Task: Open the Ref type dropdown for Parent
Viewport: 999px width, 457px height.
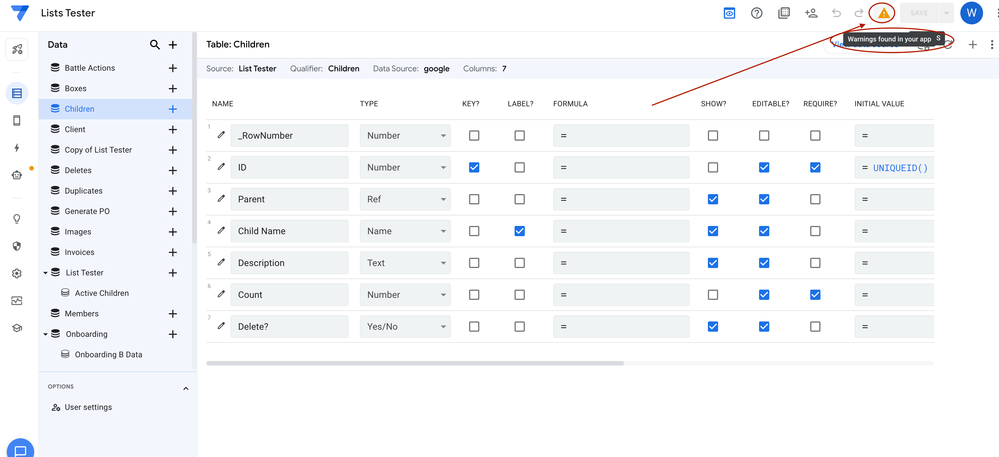Action: tap(405, 199)
